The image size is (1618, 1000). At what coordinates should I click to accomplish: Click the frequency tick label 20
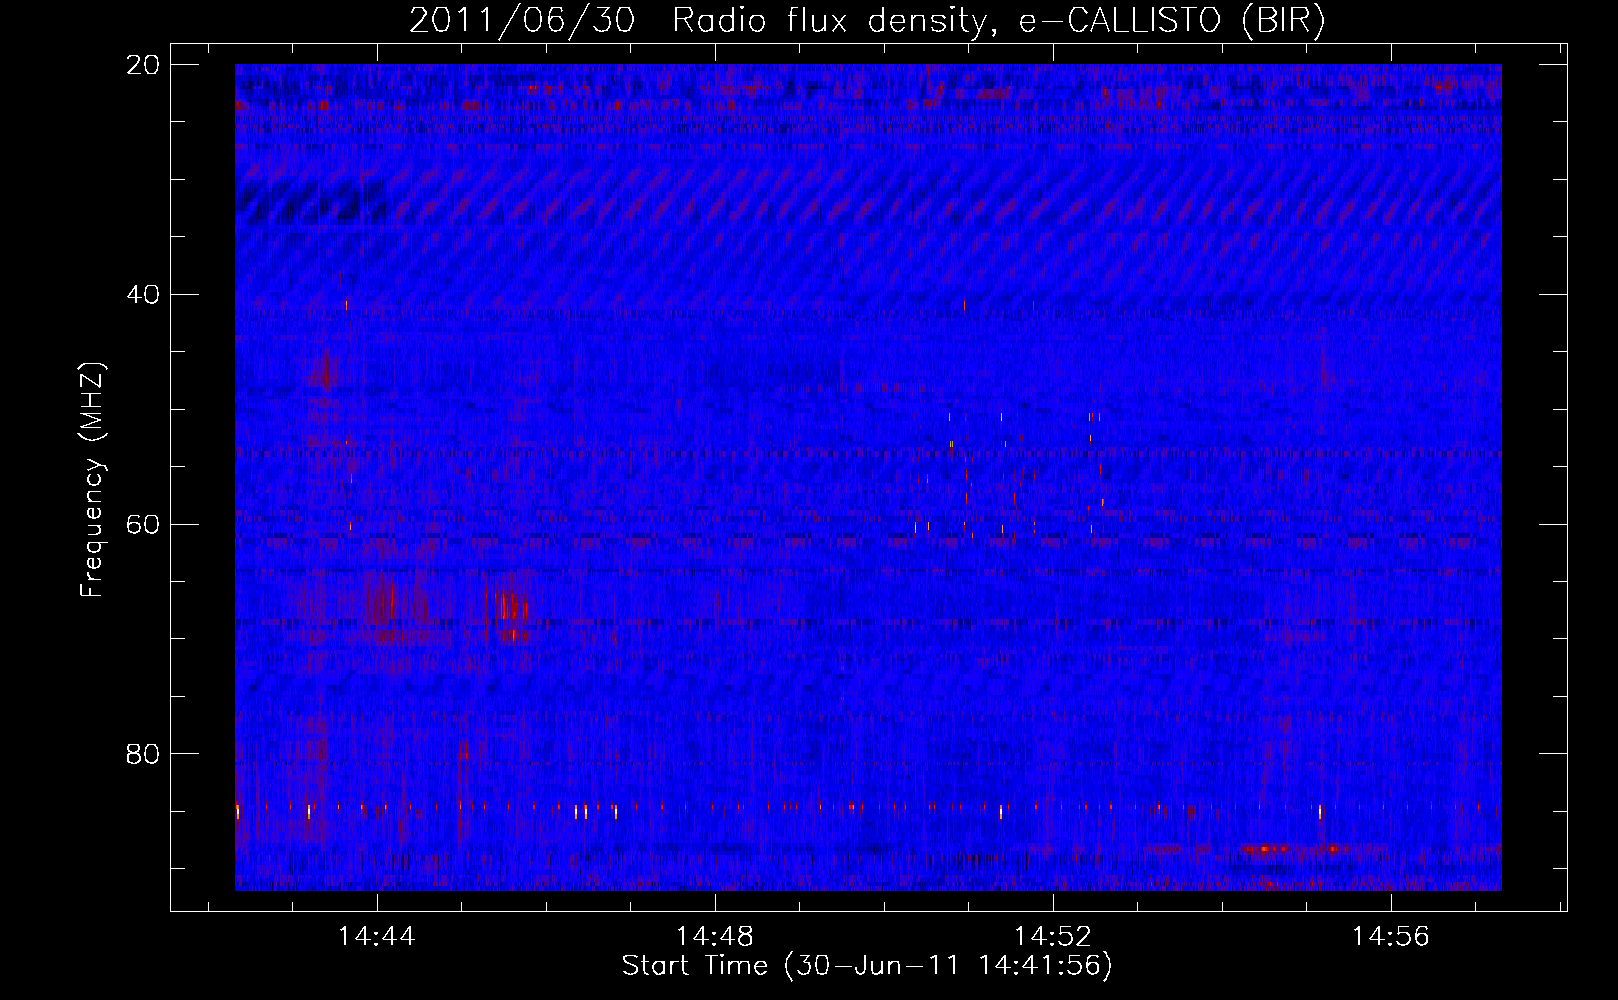tap(143, 65)
